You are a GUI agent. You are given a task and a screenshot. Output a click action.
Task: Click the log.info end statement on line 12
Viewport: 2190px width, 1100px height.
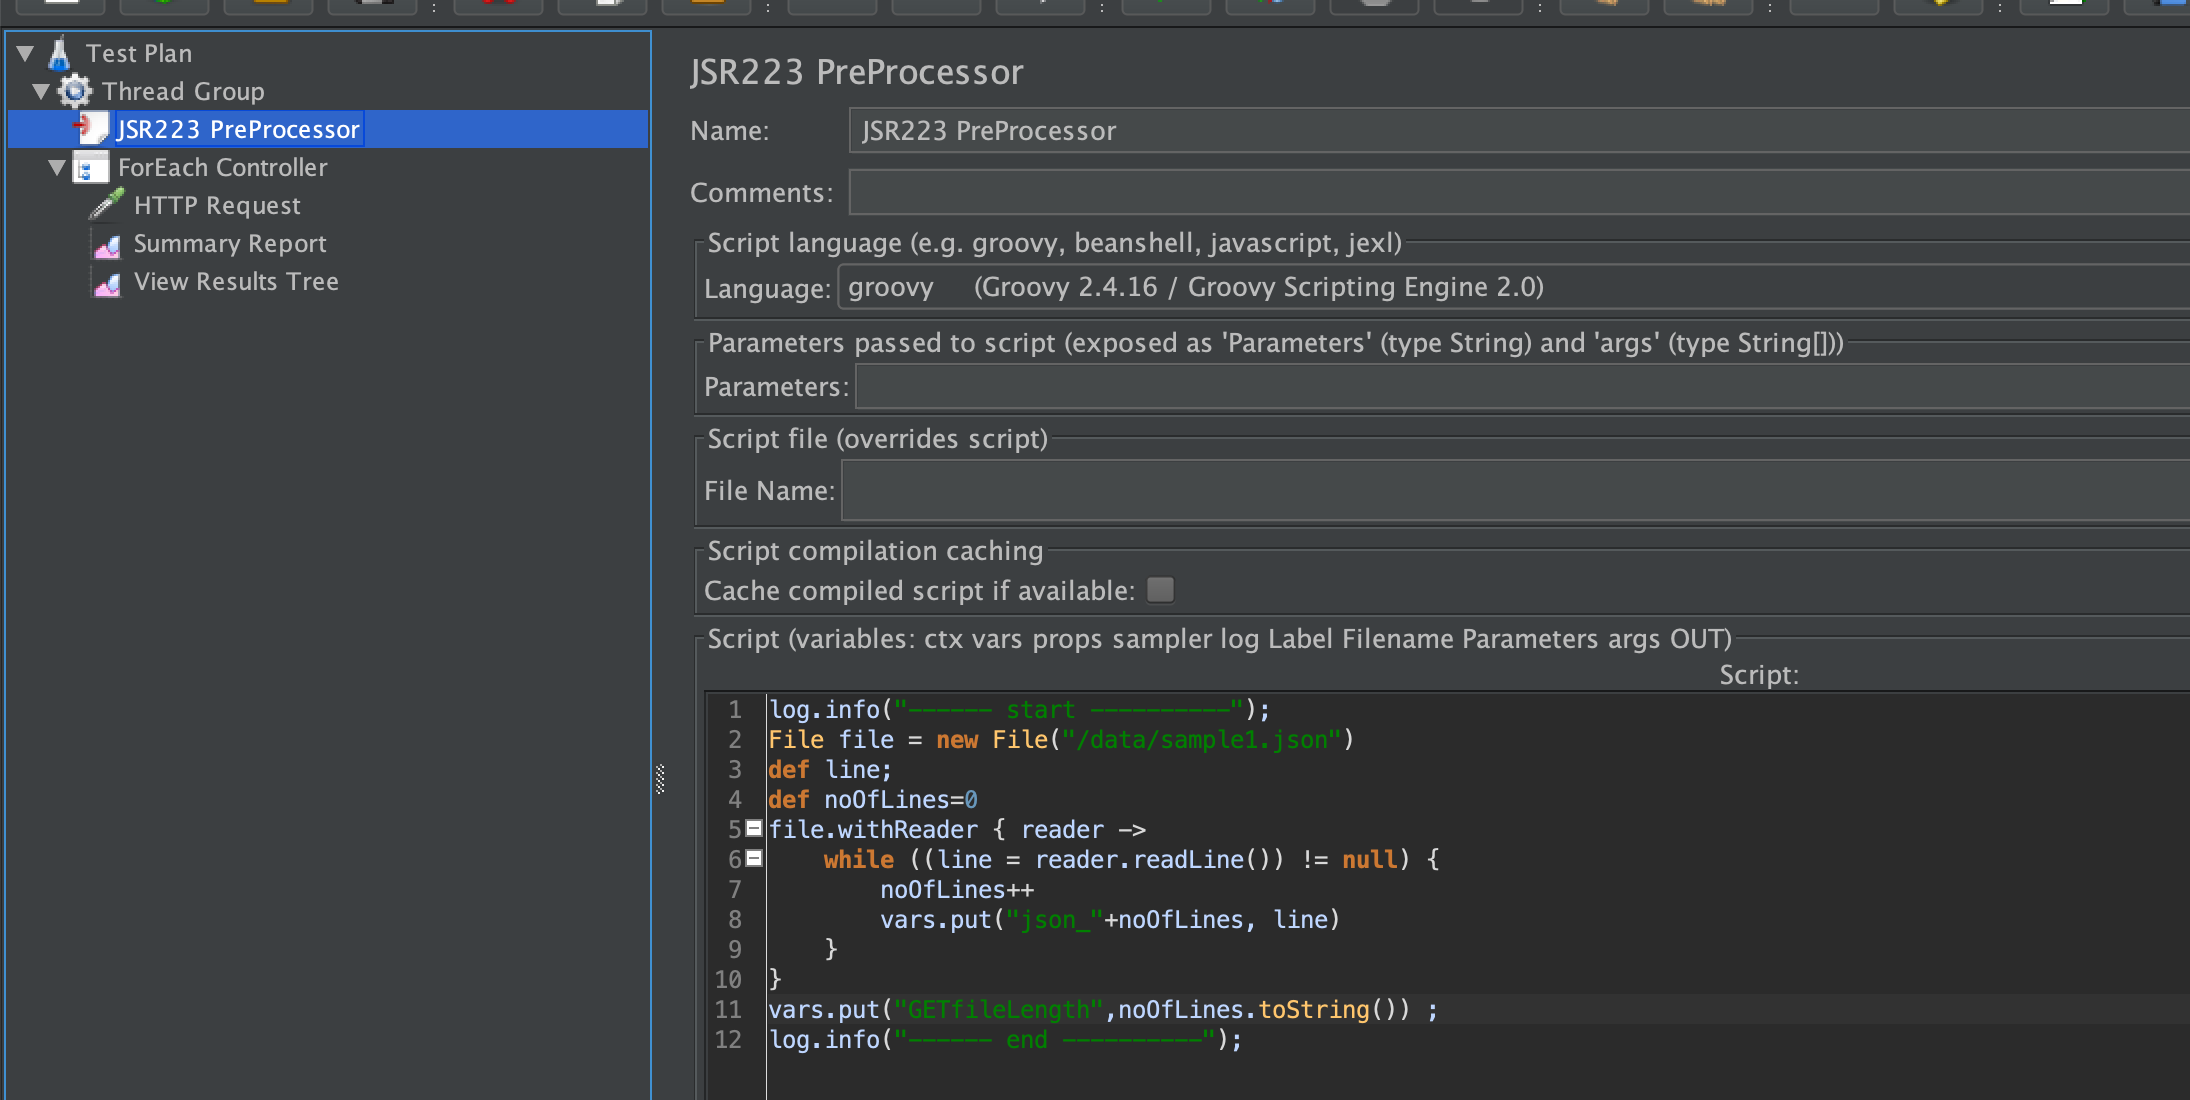[1005, 1040]
